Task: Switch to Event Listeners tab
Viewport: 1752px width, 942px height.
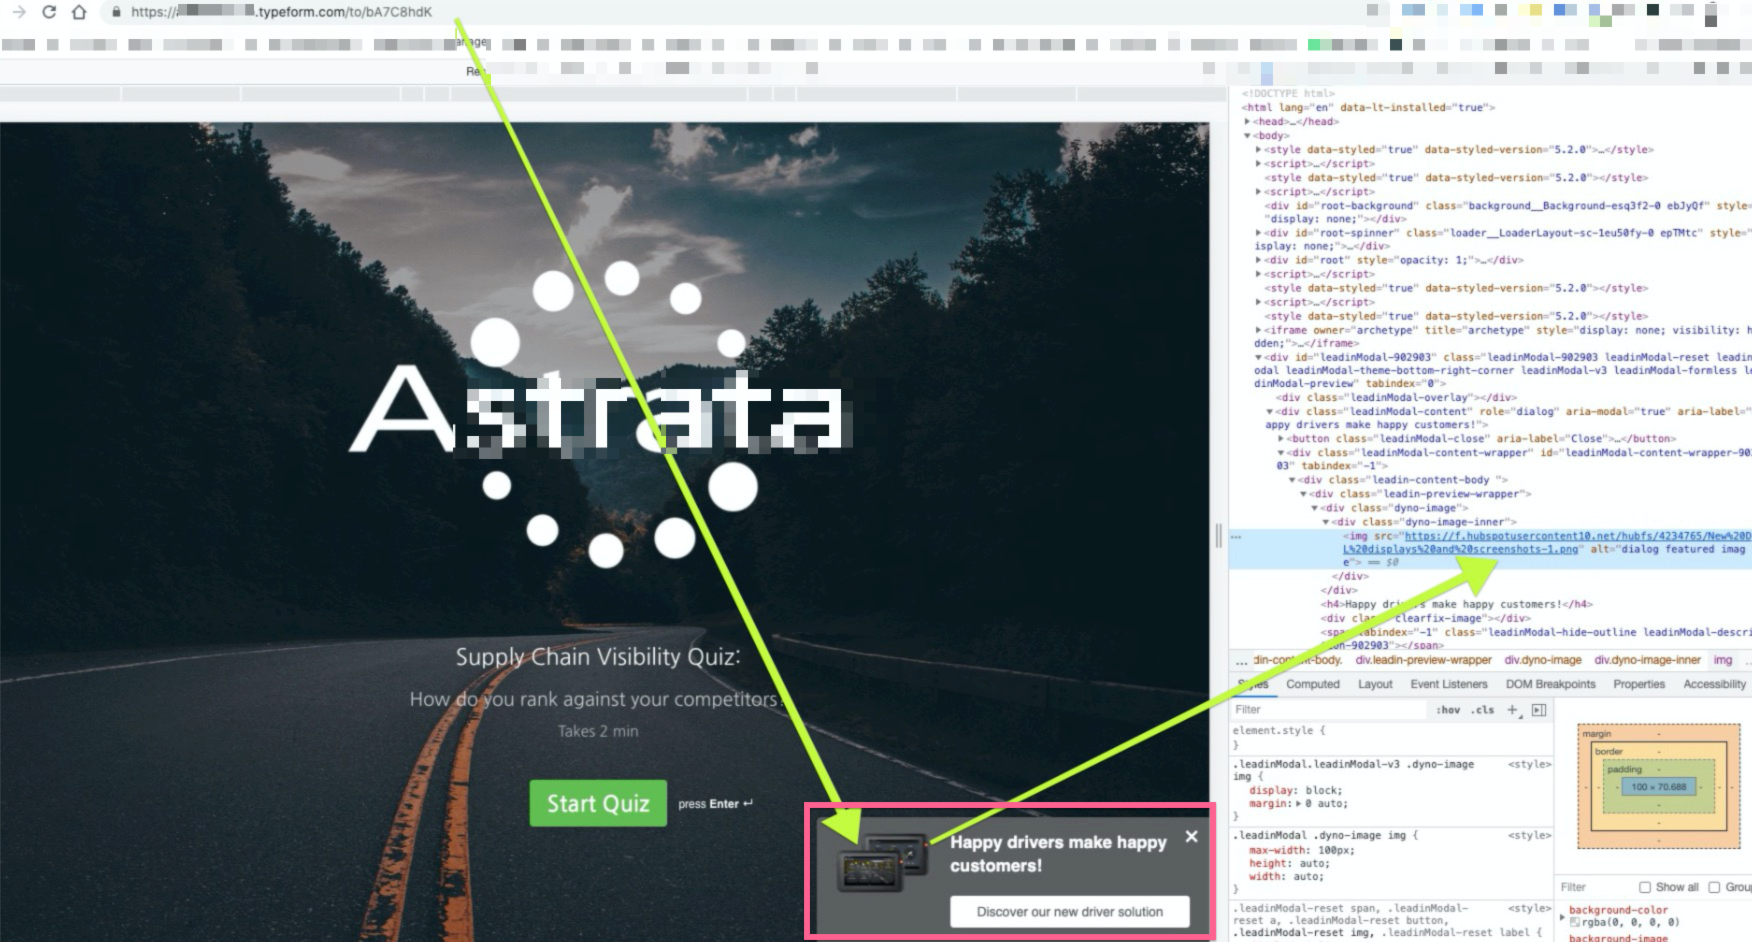Action: click(1449, 685)
